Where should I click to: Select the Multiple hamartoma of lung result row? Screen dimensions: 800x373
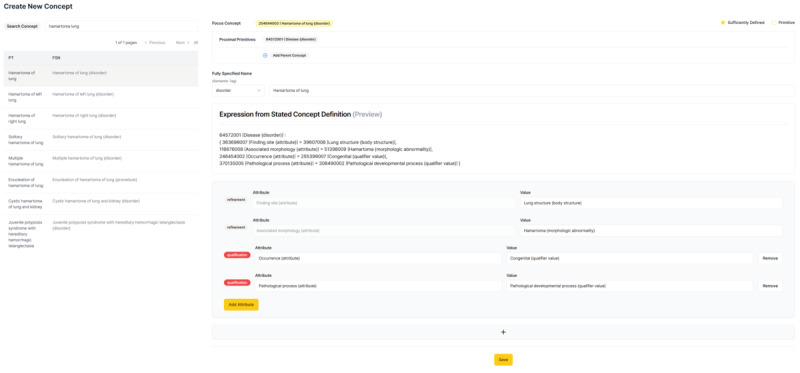pyautogui.click(x=101, y=161)
